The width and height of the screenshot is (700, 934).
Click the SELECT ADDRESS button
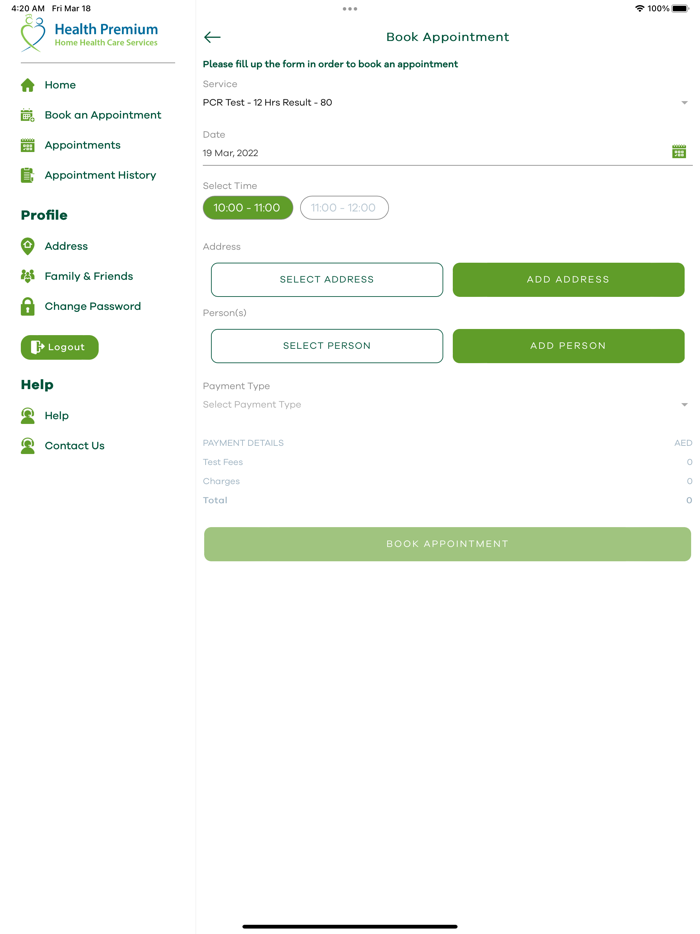327,279
